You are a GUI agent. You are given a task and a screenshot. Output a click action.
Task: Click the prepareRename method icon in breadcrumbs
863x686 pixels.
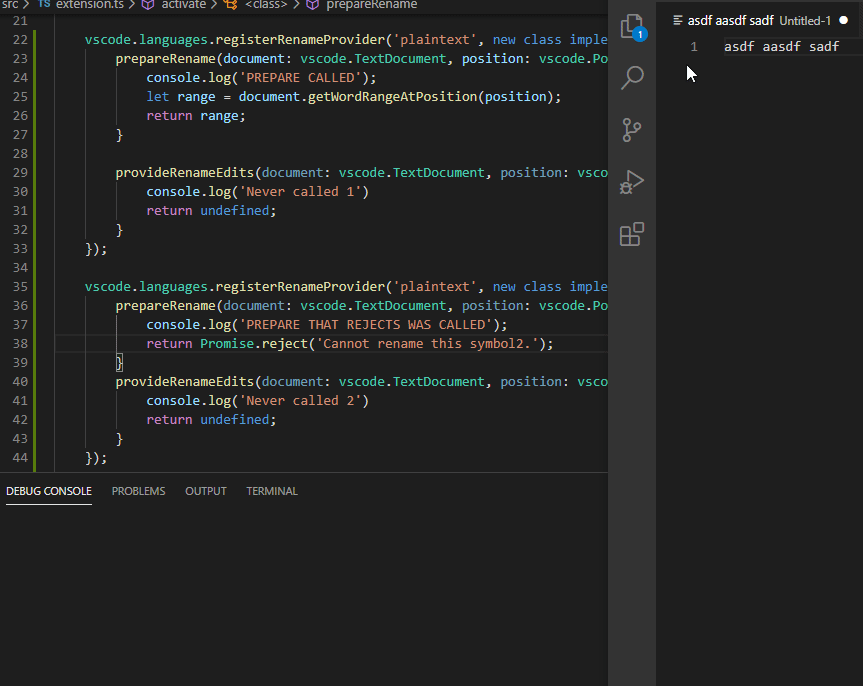313,5
